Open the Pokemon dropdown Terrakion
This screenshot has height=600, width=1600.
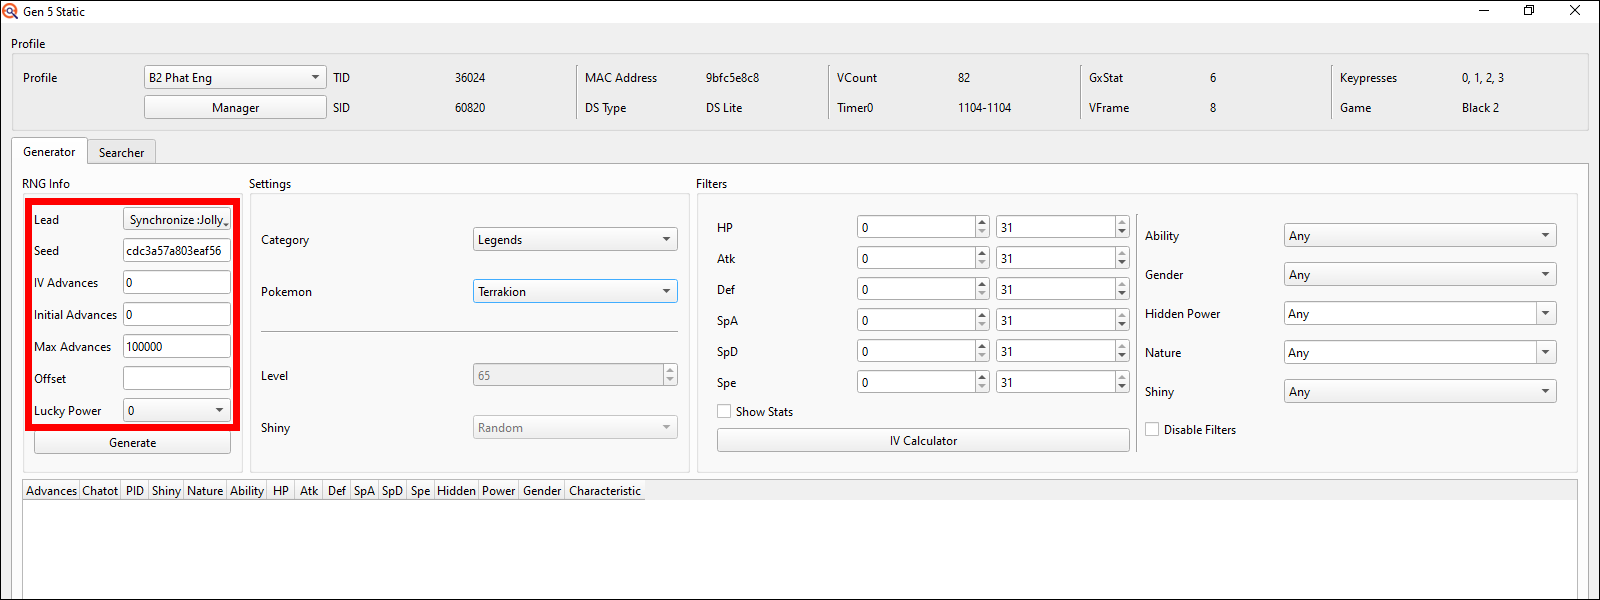(x=575, y=291)
